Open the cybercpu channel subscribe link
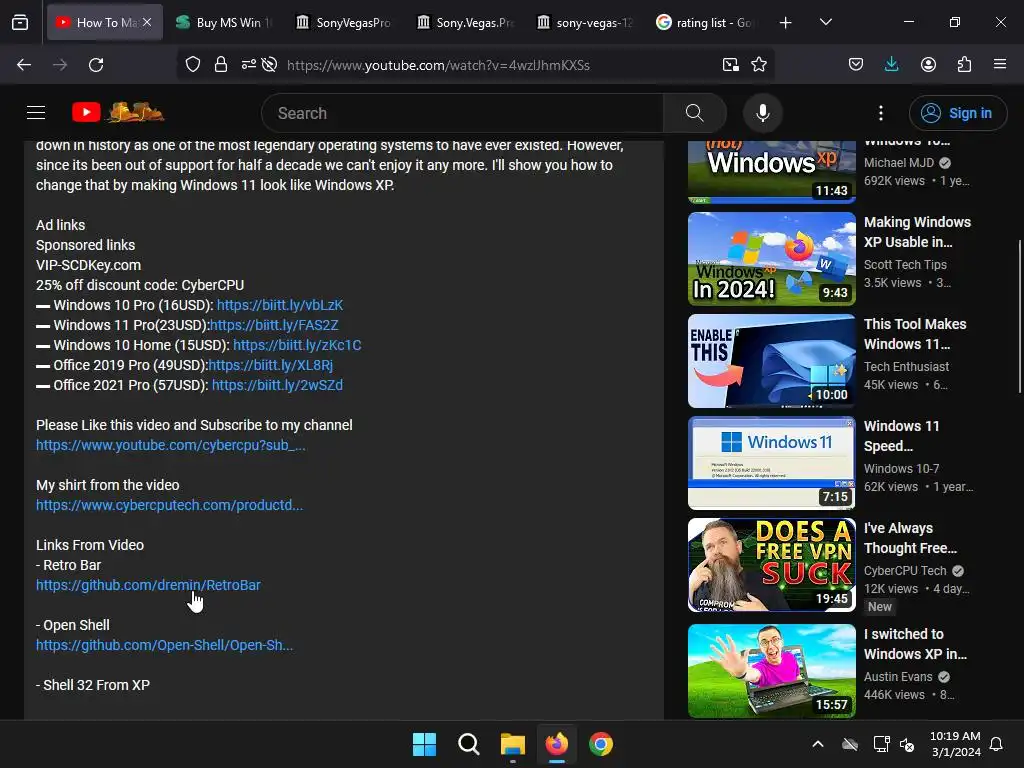The image size is (1024, 768). [x=170, y=445]
